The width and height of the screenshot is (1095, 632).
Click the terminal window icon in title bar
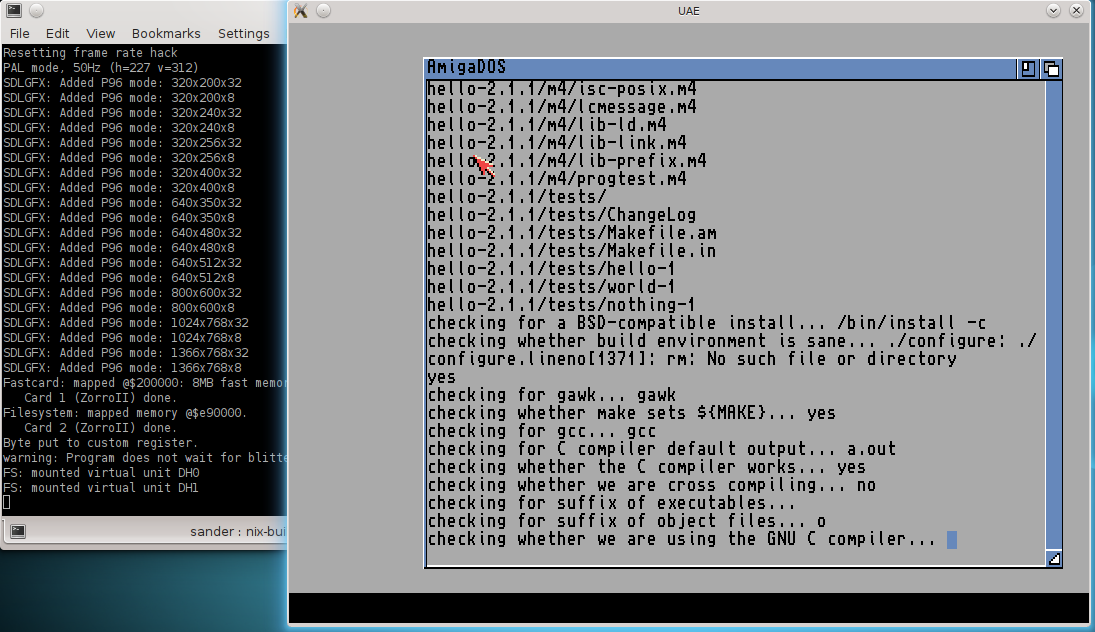pos(13,10)
